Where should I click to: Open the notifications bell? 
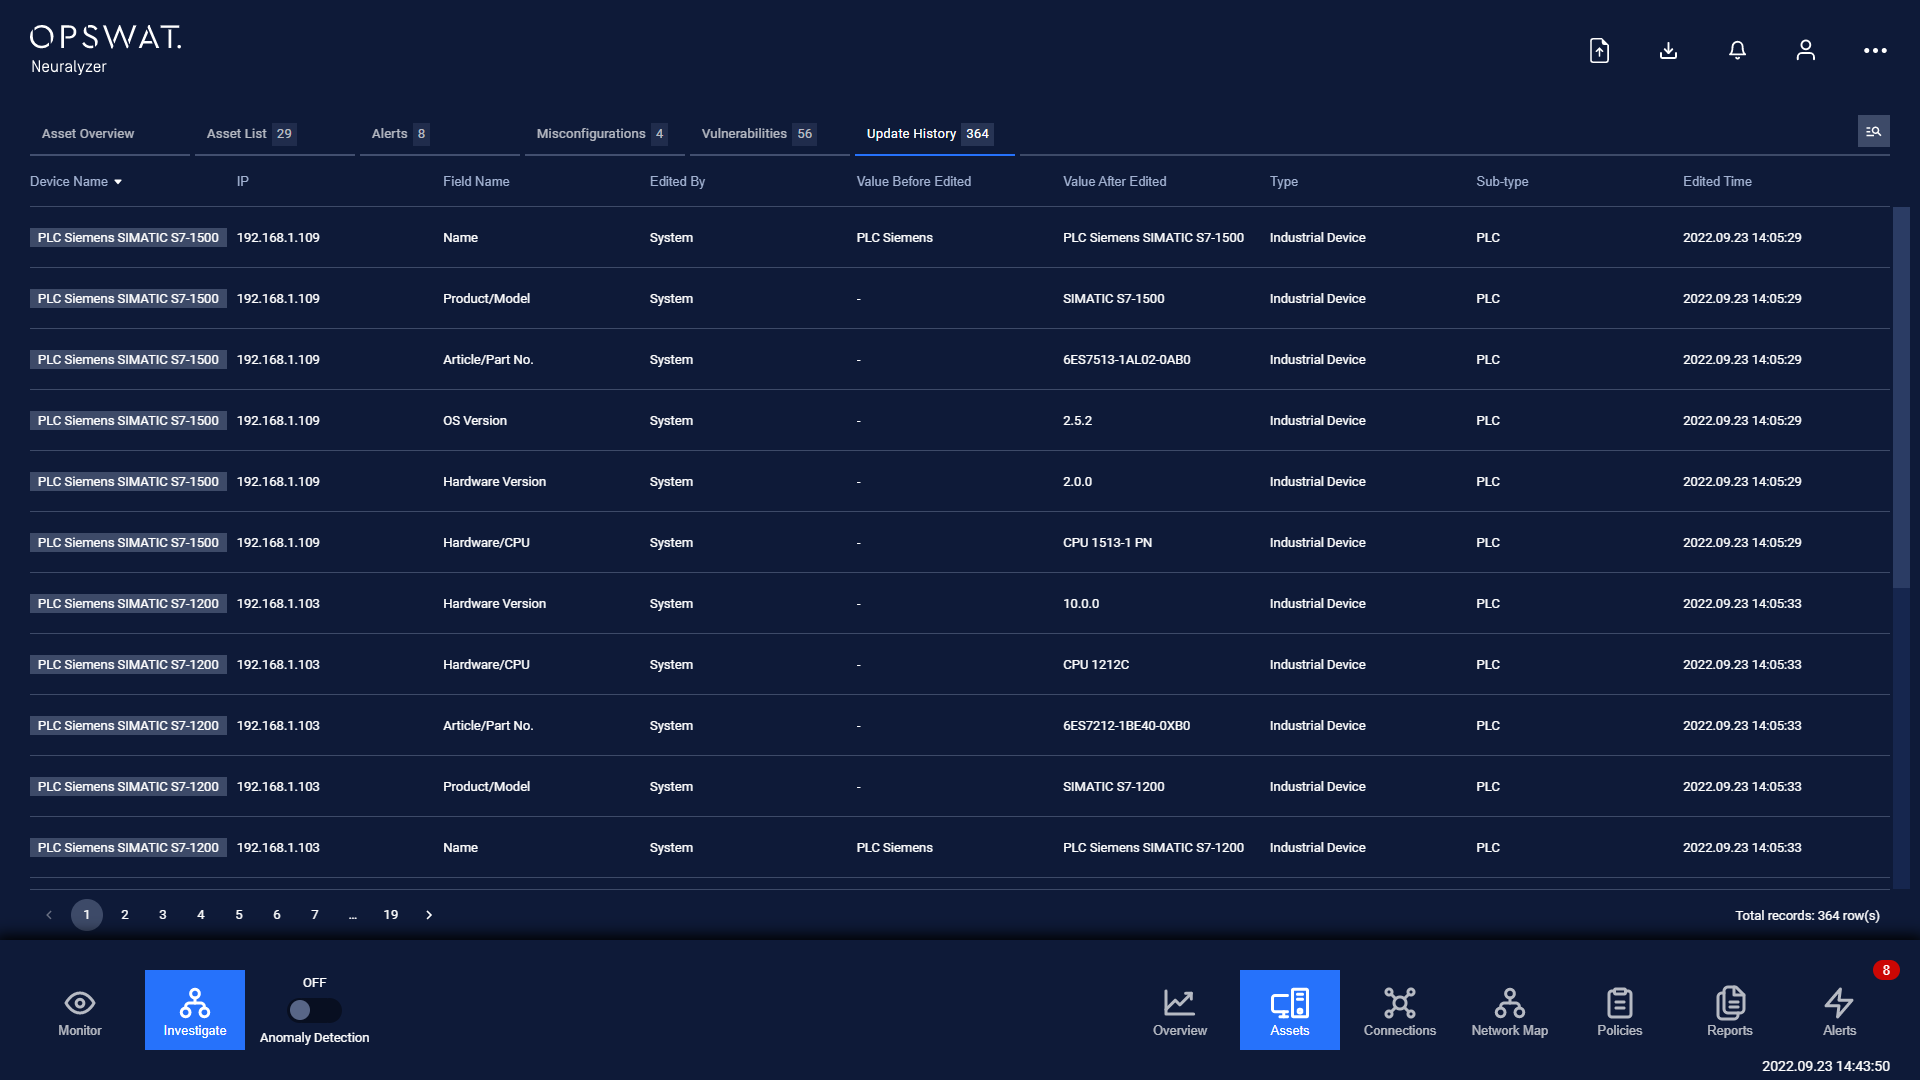1737,51
